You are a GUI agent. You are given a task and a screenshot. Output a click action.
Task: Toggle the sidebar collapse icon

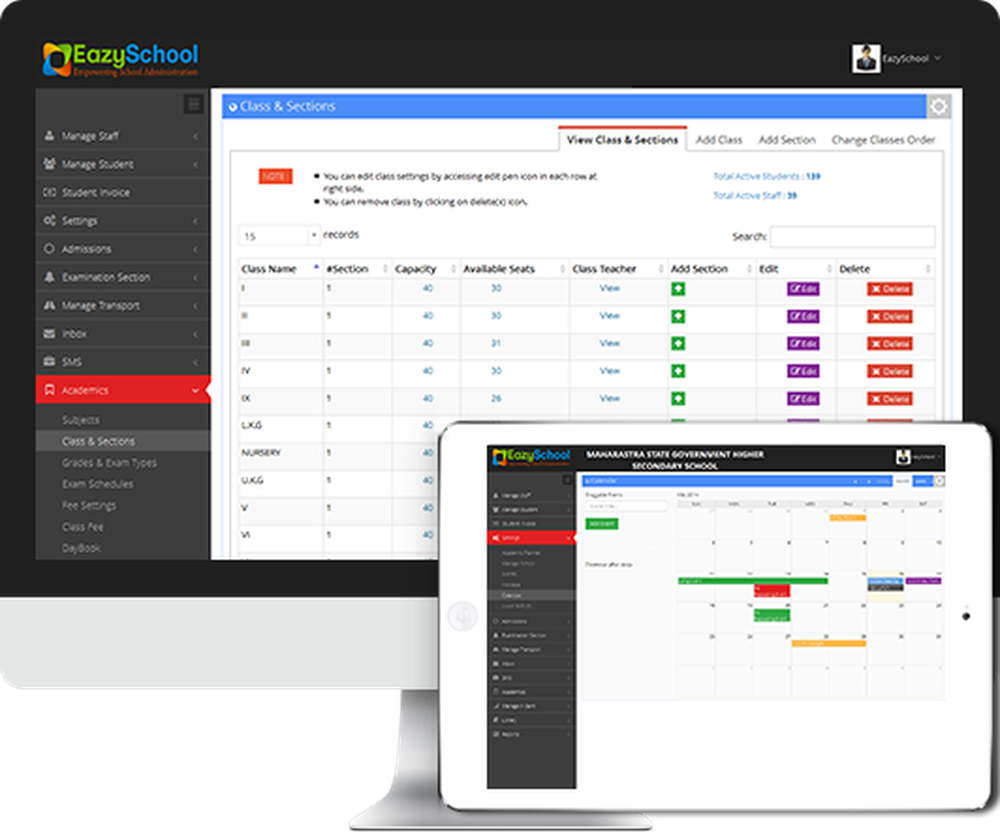(x=193, y=104)
